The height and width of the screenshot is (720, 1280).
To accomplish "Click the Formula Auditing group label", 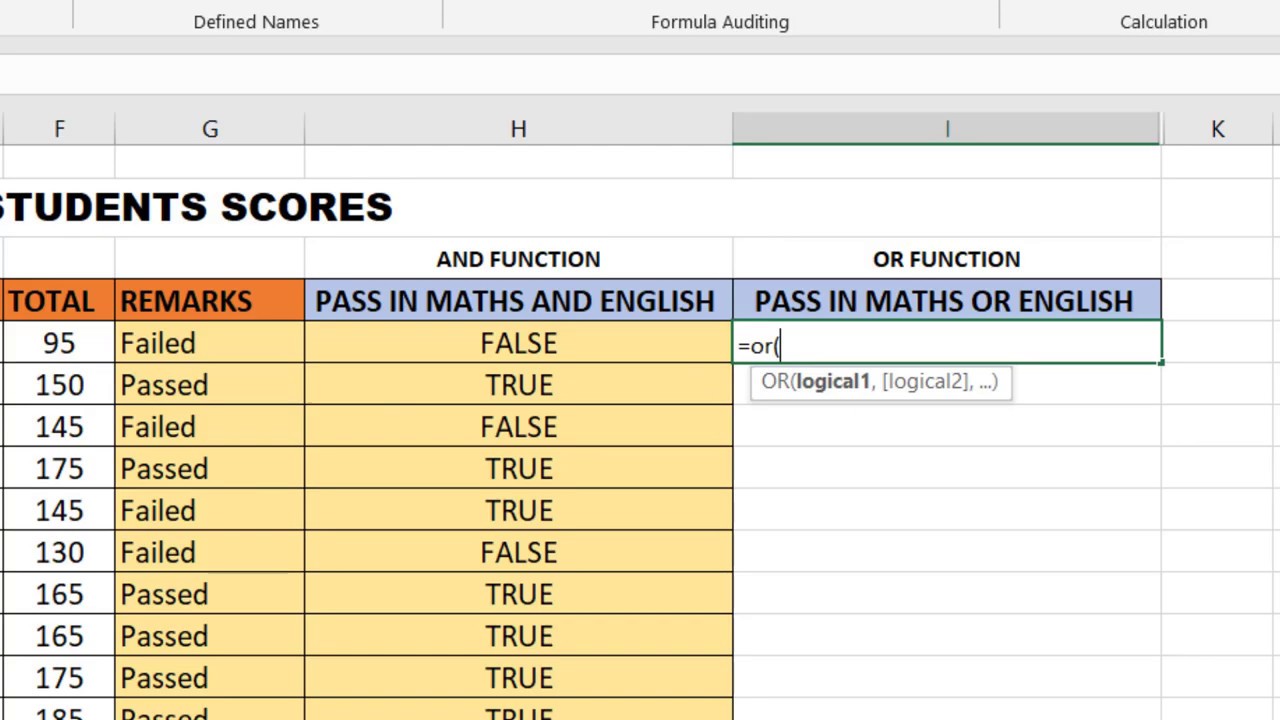I will coord(720,22).
